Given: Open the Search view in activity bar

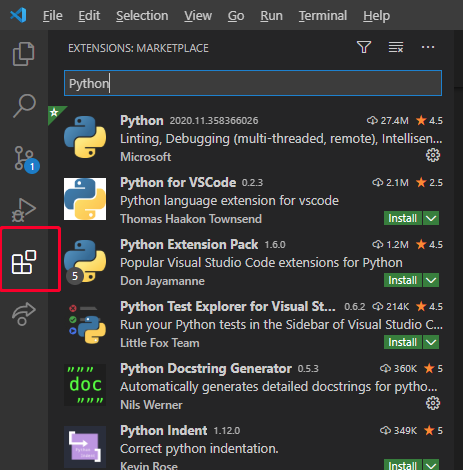Looking at the screenshot, I should tap(24, 106).
